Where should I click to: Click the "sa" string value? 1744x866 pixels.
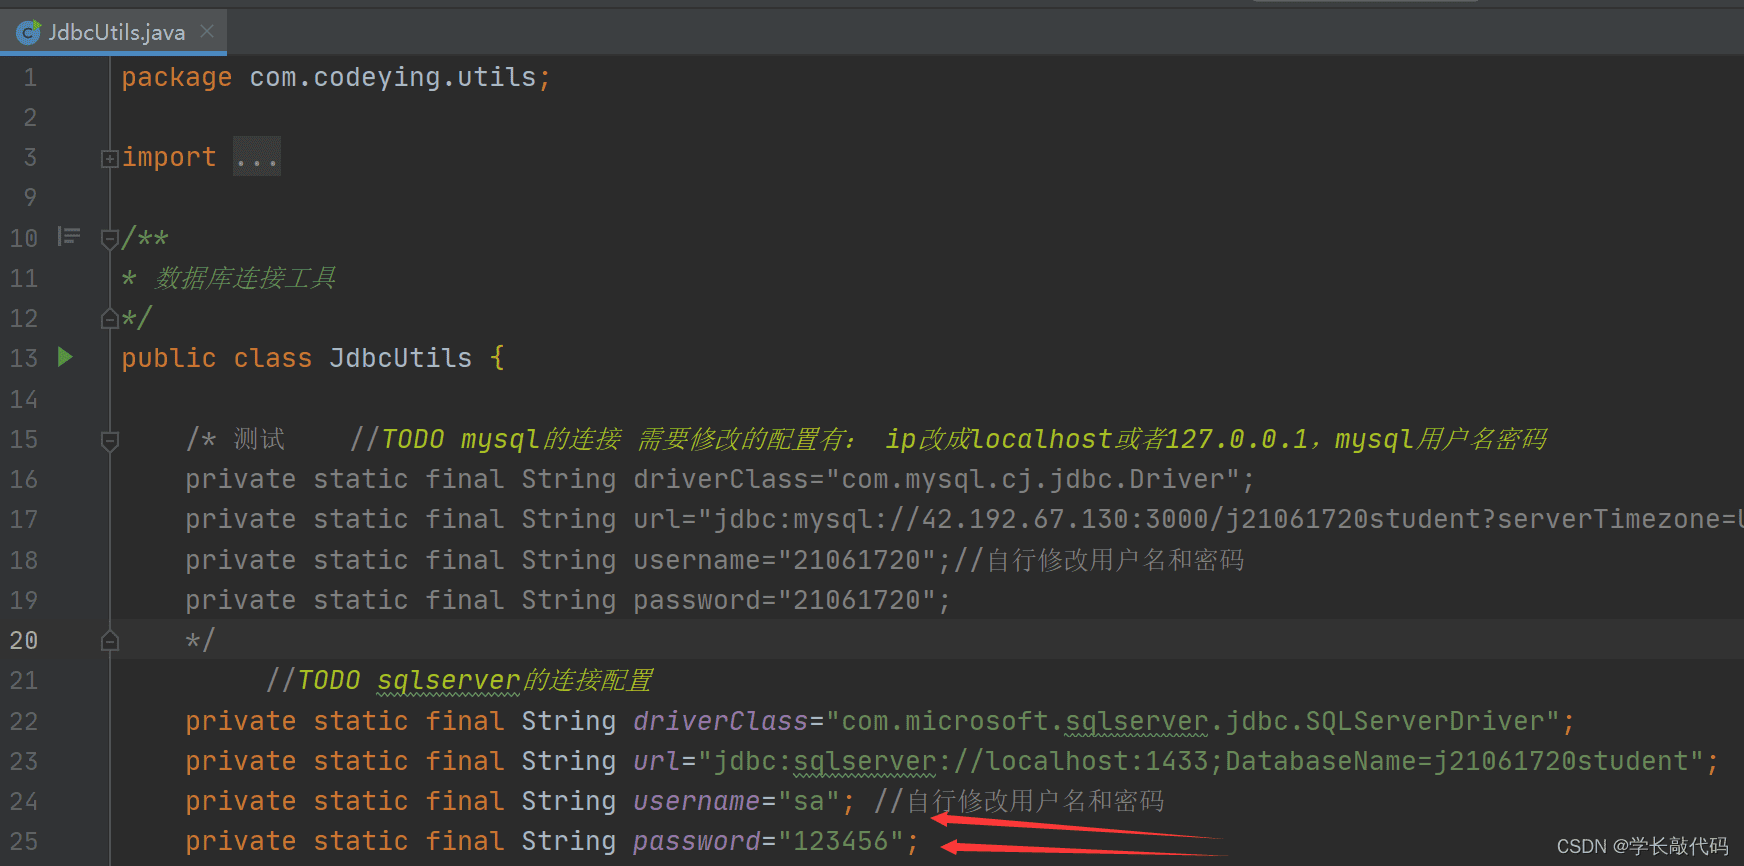(x=809, y=801)
